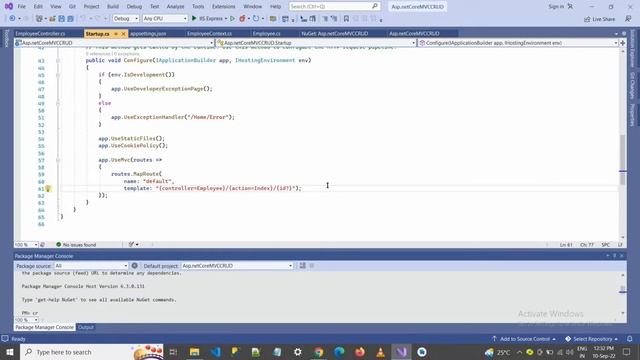The image size is (640, 360).
Task: Click the Type here to search taskbar box
Action: [92, 352]
